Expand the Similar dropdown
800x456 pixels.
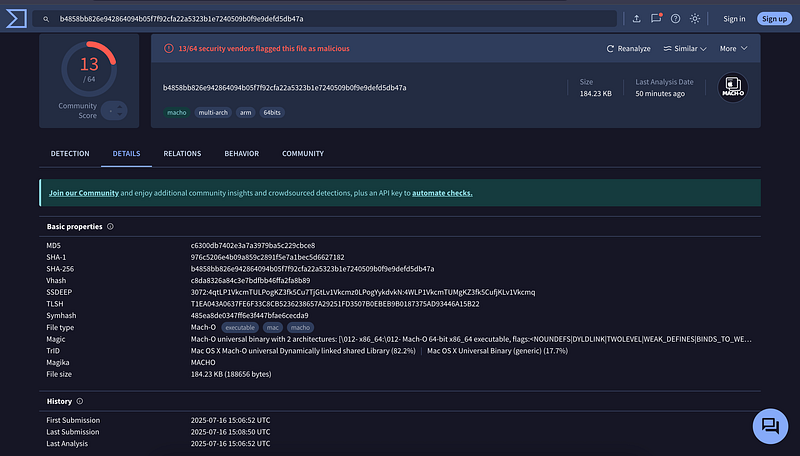click(x=684, y=48)
